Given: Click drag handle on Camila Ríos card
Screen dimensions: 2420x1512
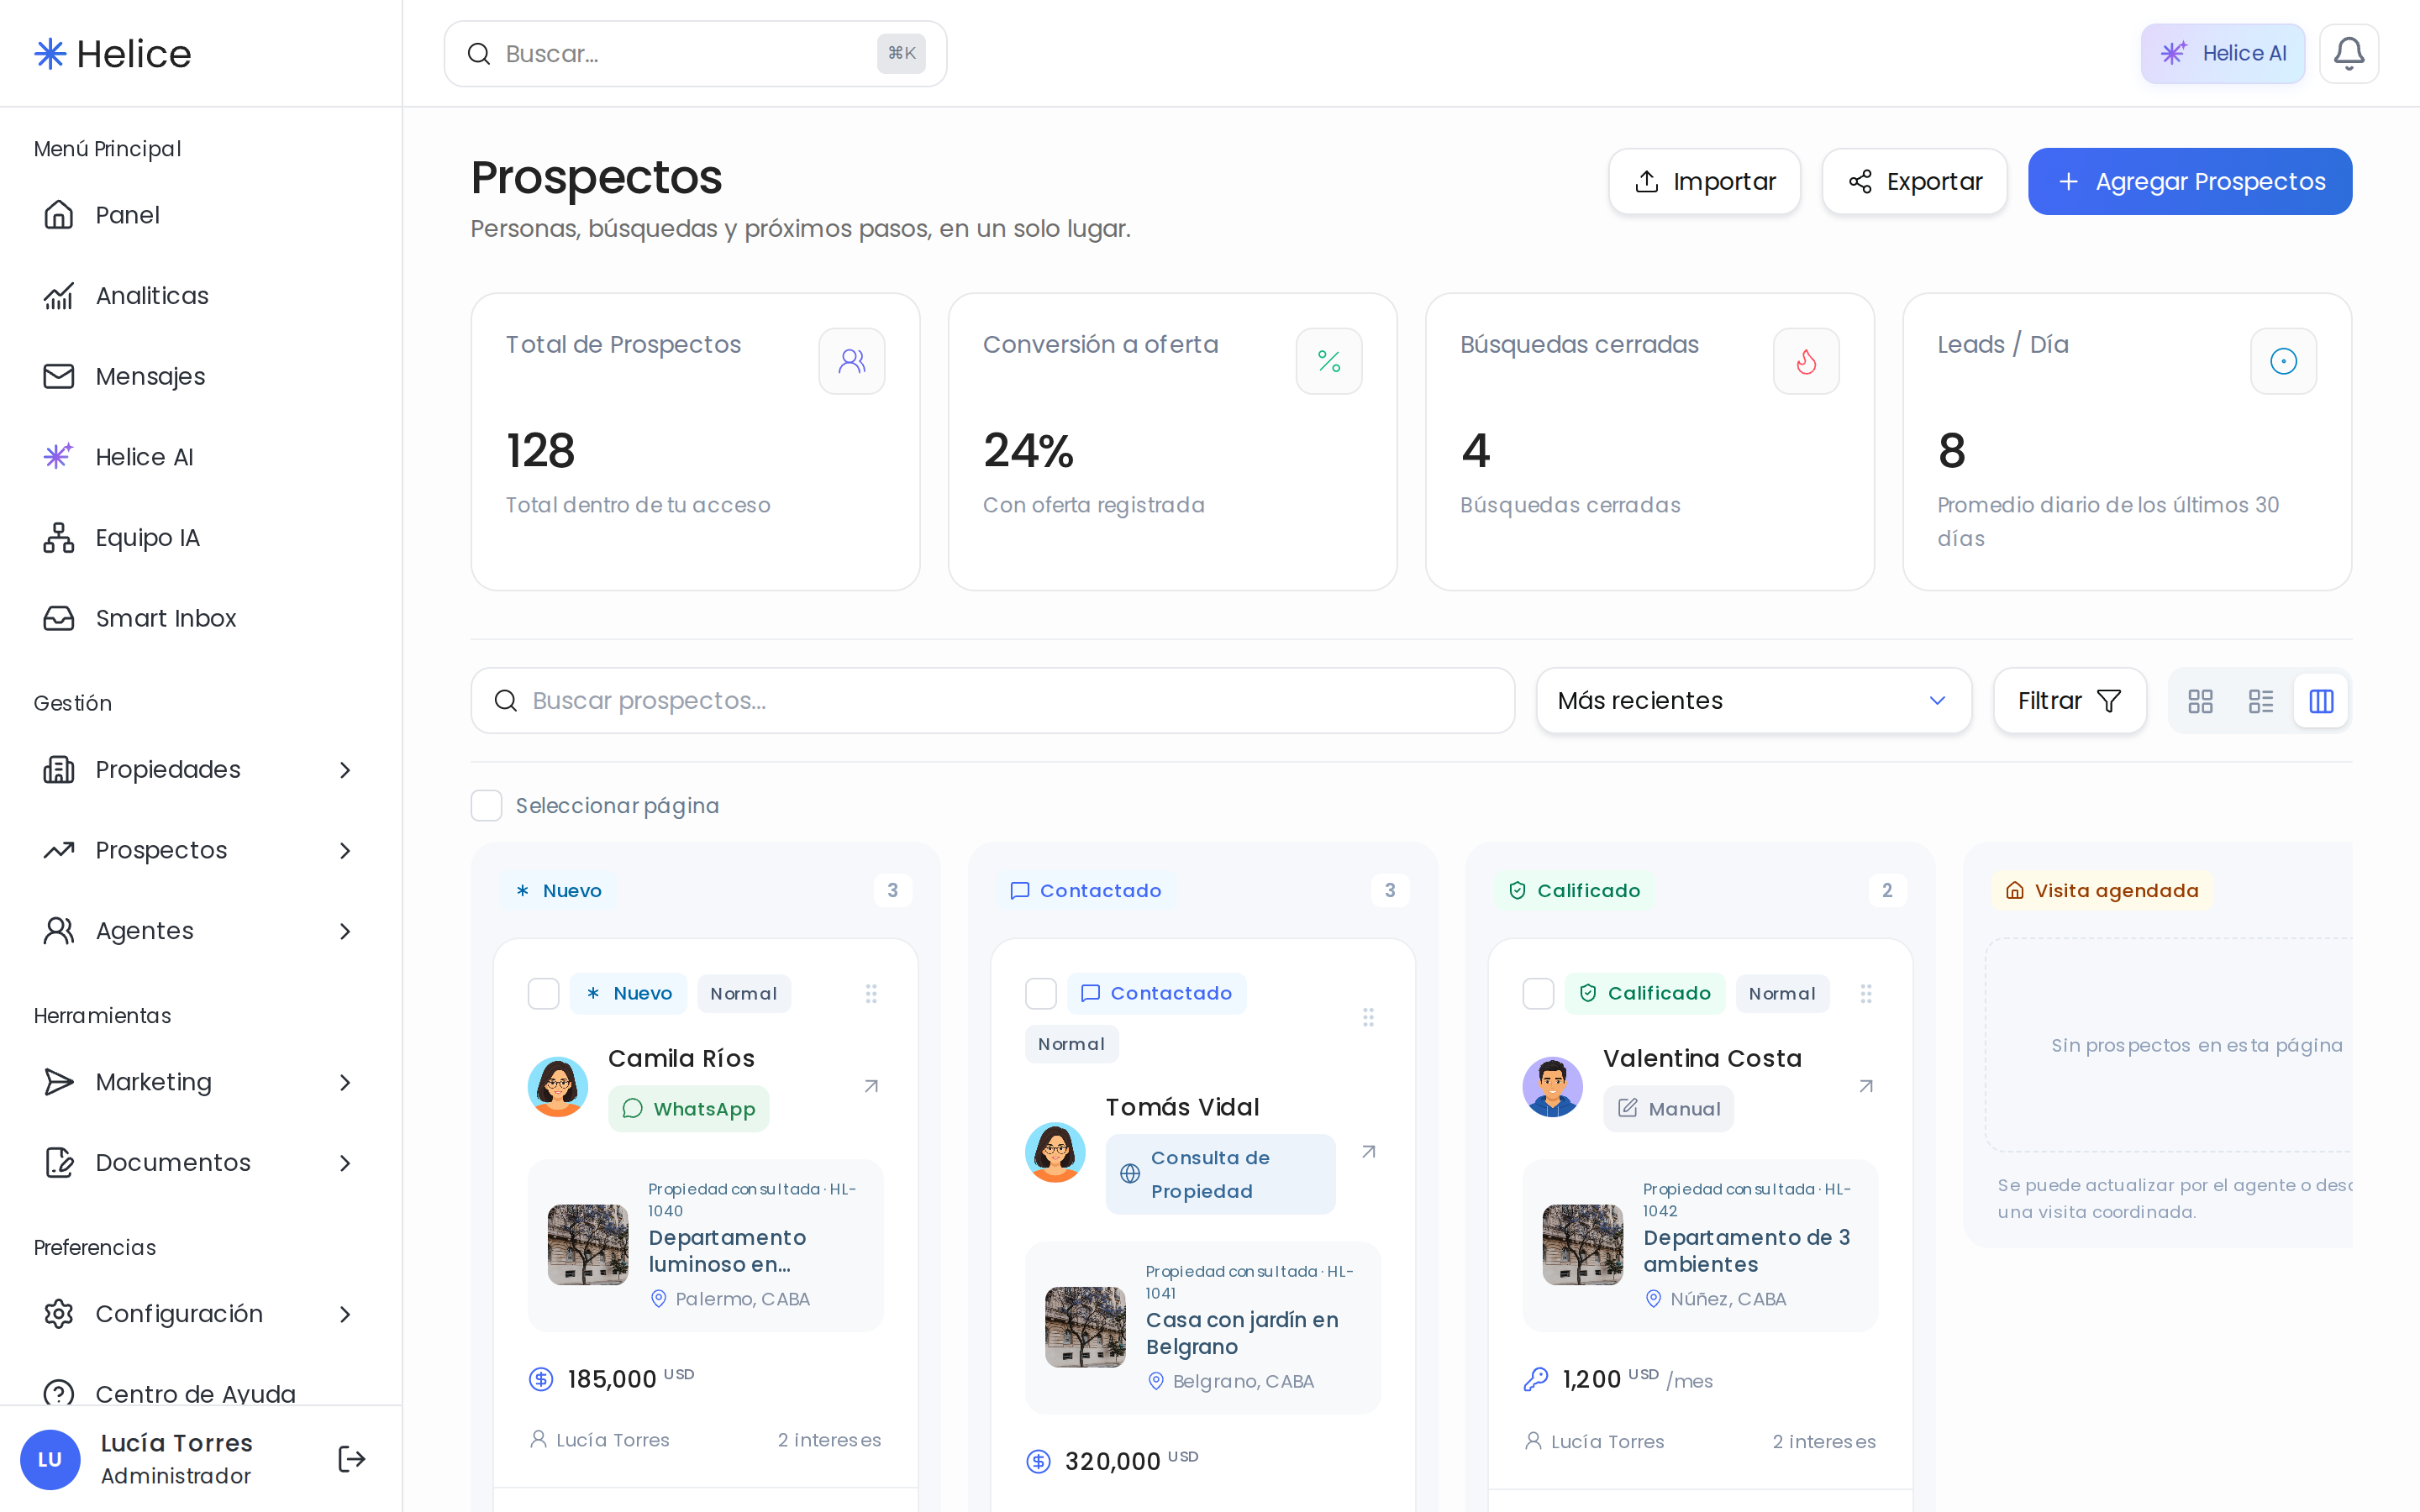Looking at the screenshot, I should (871, 993).
